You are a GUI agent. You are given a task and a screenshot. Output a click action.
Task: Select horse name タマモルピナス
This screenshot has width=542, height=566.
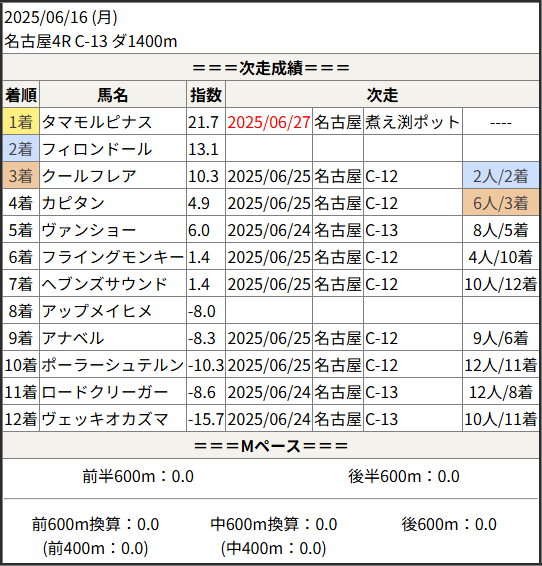97,122
